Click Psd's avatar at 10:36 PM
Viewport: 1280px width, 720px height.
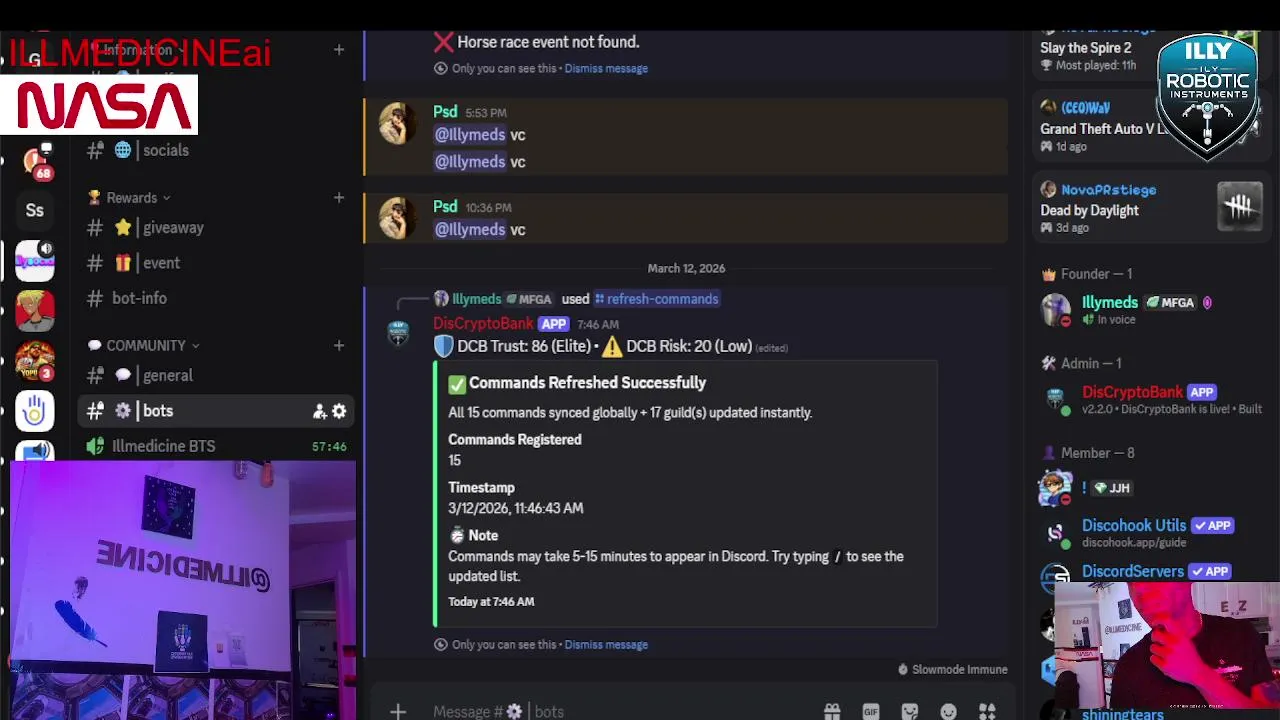click(398, 218)
